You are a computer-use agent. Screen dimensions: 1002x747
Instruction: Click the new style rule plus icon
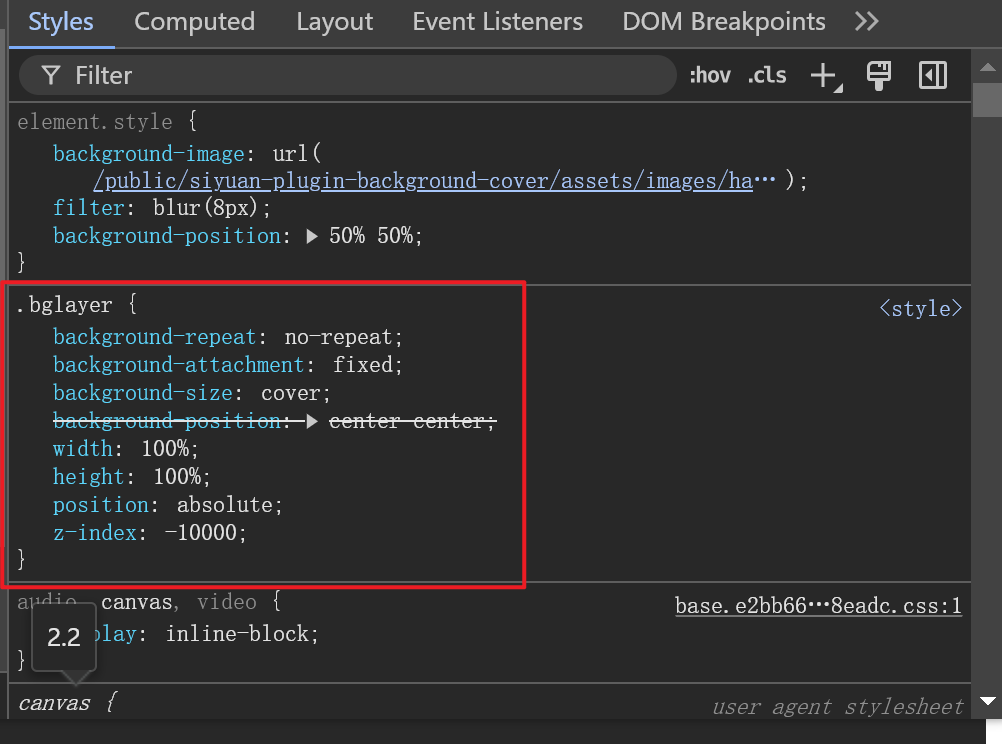coord(824,75)
